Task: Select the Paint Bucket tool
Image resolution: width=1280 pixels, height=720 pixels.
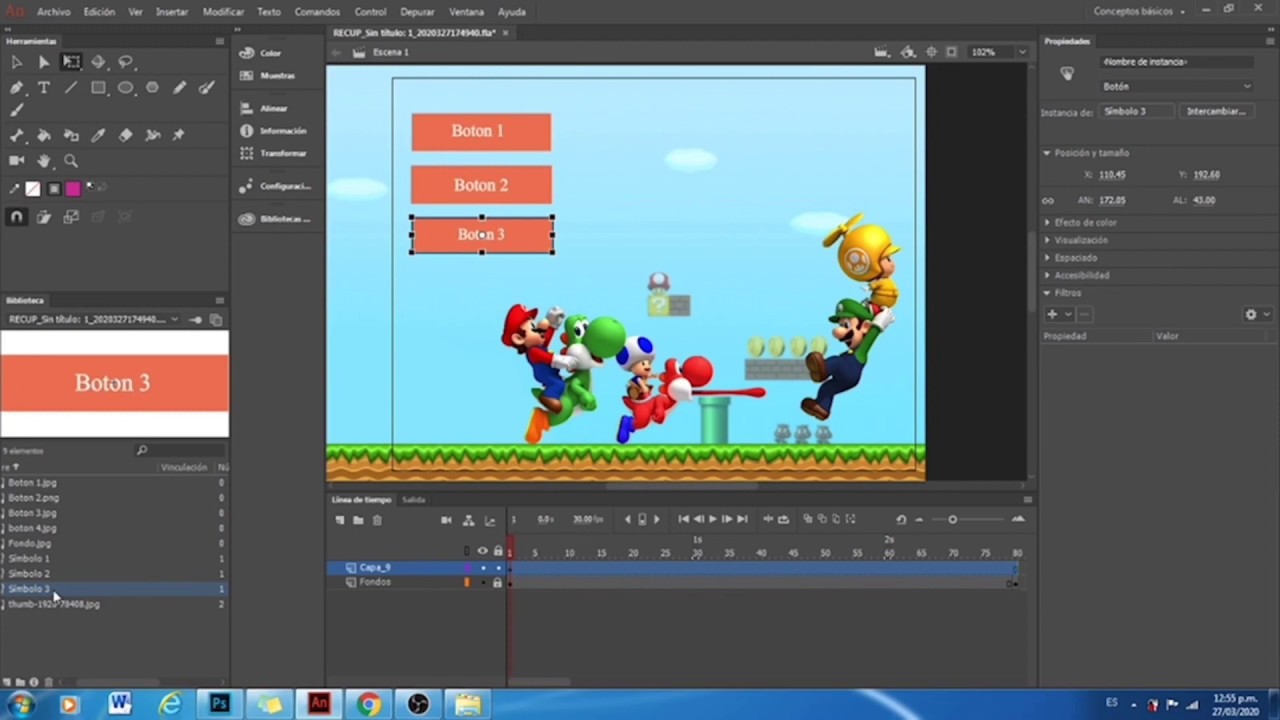Action: coord(44,135)
